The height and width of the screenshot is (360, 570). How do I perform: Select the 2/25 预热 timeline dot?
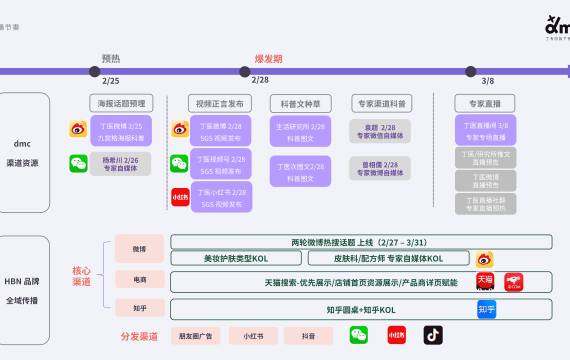pos(95,71)
